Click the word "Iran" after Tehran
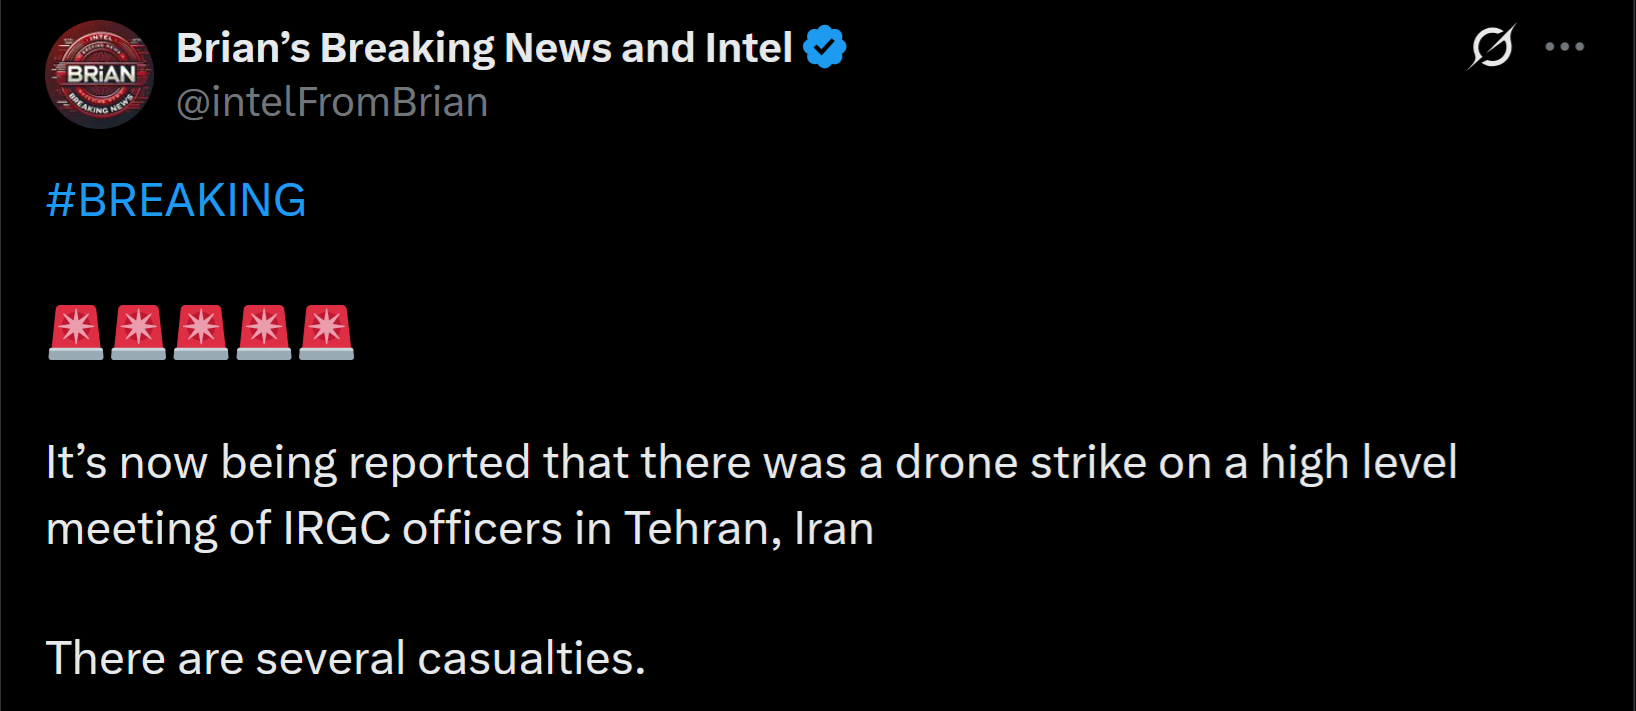The image size is (1636, 711). pos(834,528)
